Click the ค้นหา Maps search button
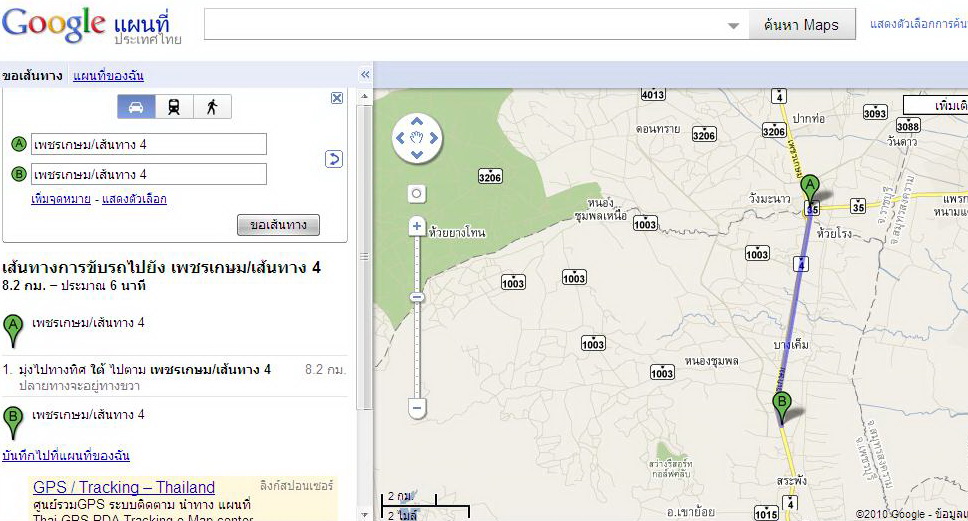The height and width of the screenshot is (521, 968). 802,25
